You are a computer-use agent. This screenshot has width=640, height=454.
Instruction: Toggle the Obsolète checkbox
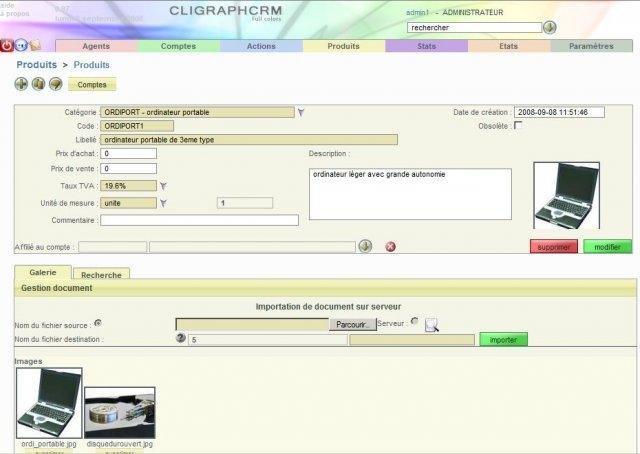point(517,126)
